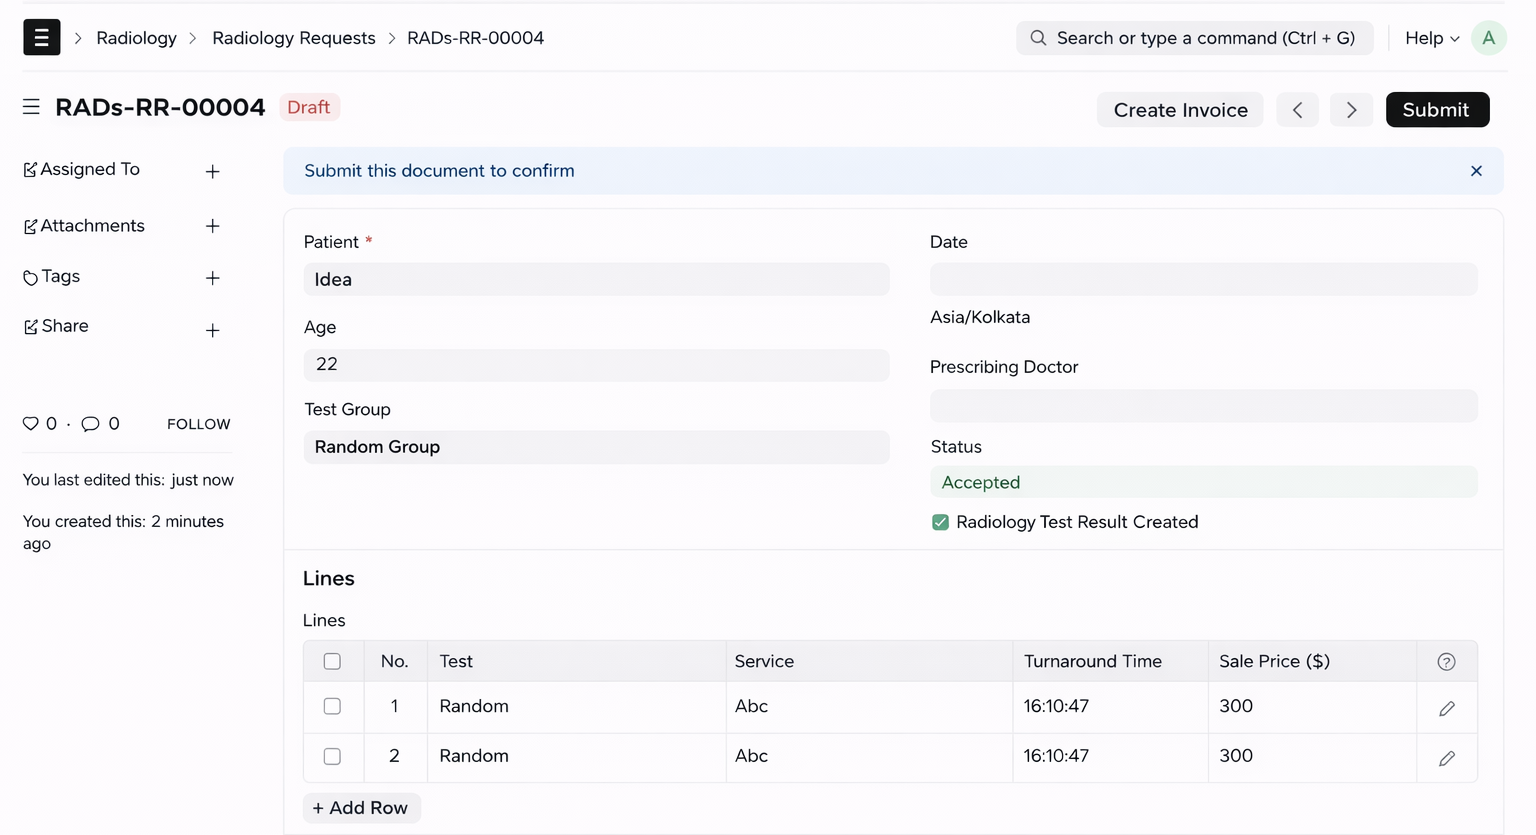1536x835 pixels.
Task: Check the row 1 checkbox
Action: click(x=332, y=706)
